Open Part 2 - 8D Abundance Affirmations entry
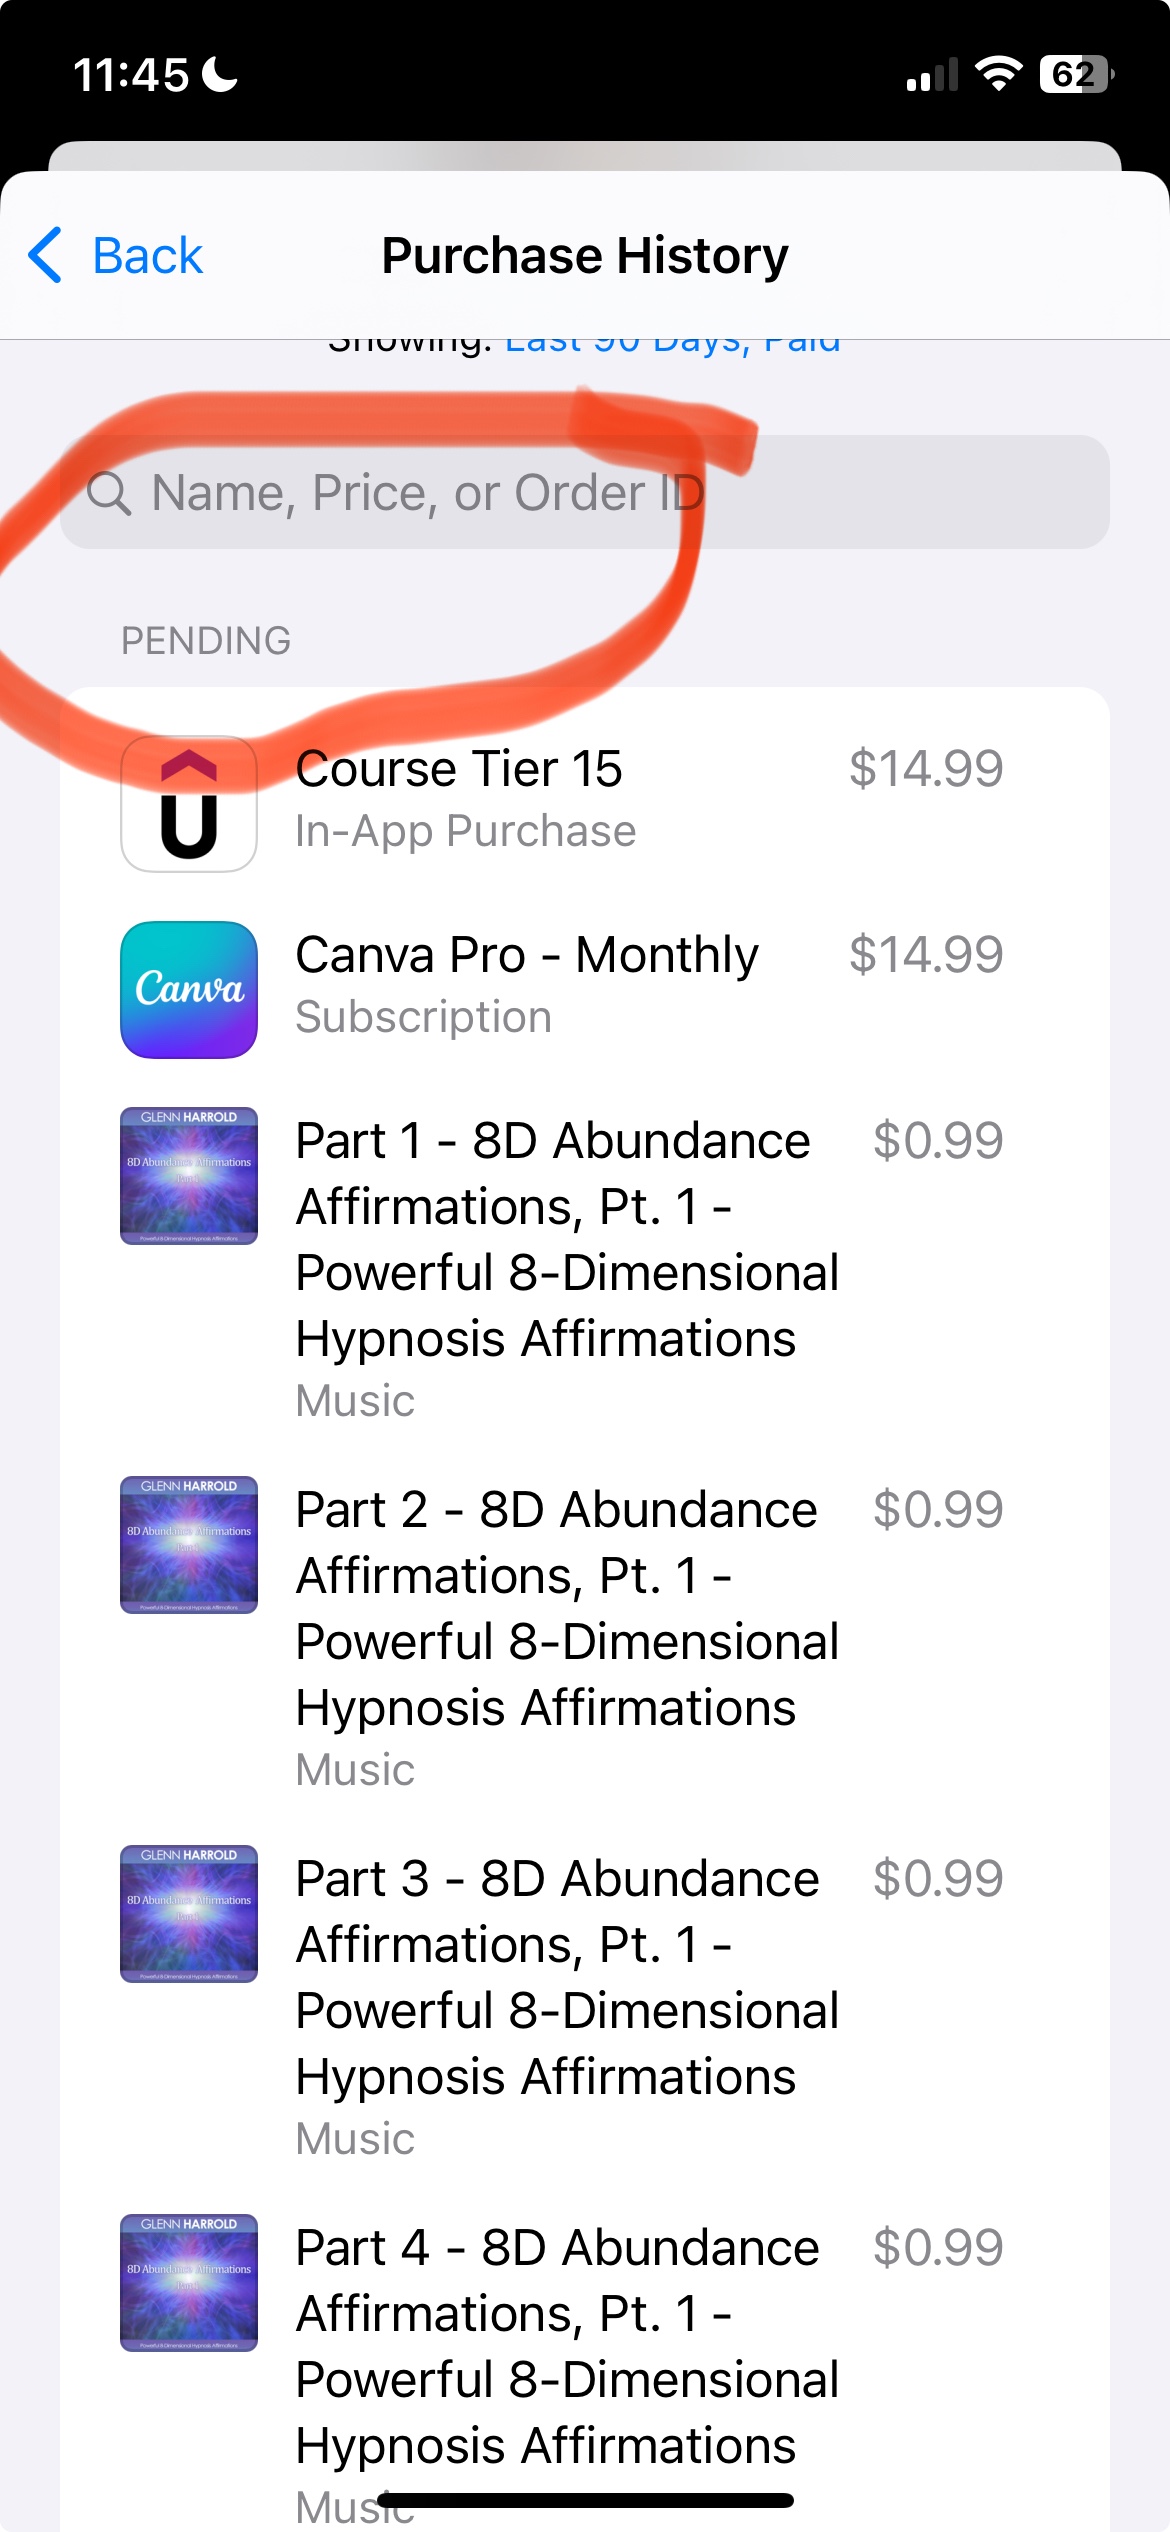 point(585,1636)
